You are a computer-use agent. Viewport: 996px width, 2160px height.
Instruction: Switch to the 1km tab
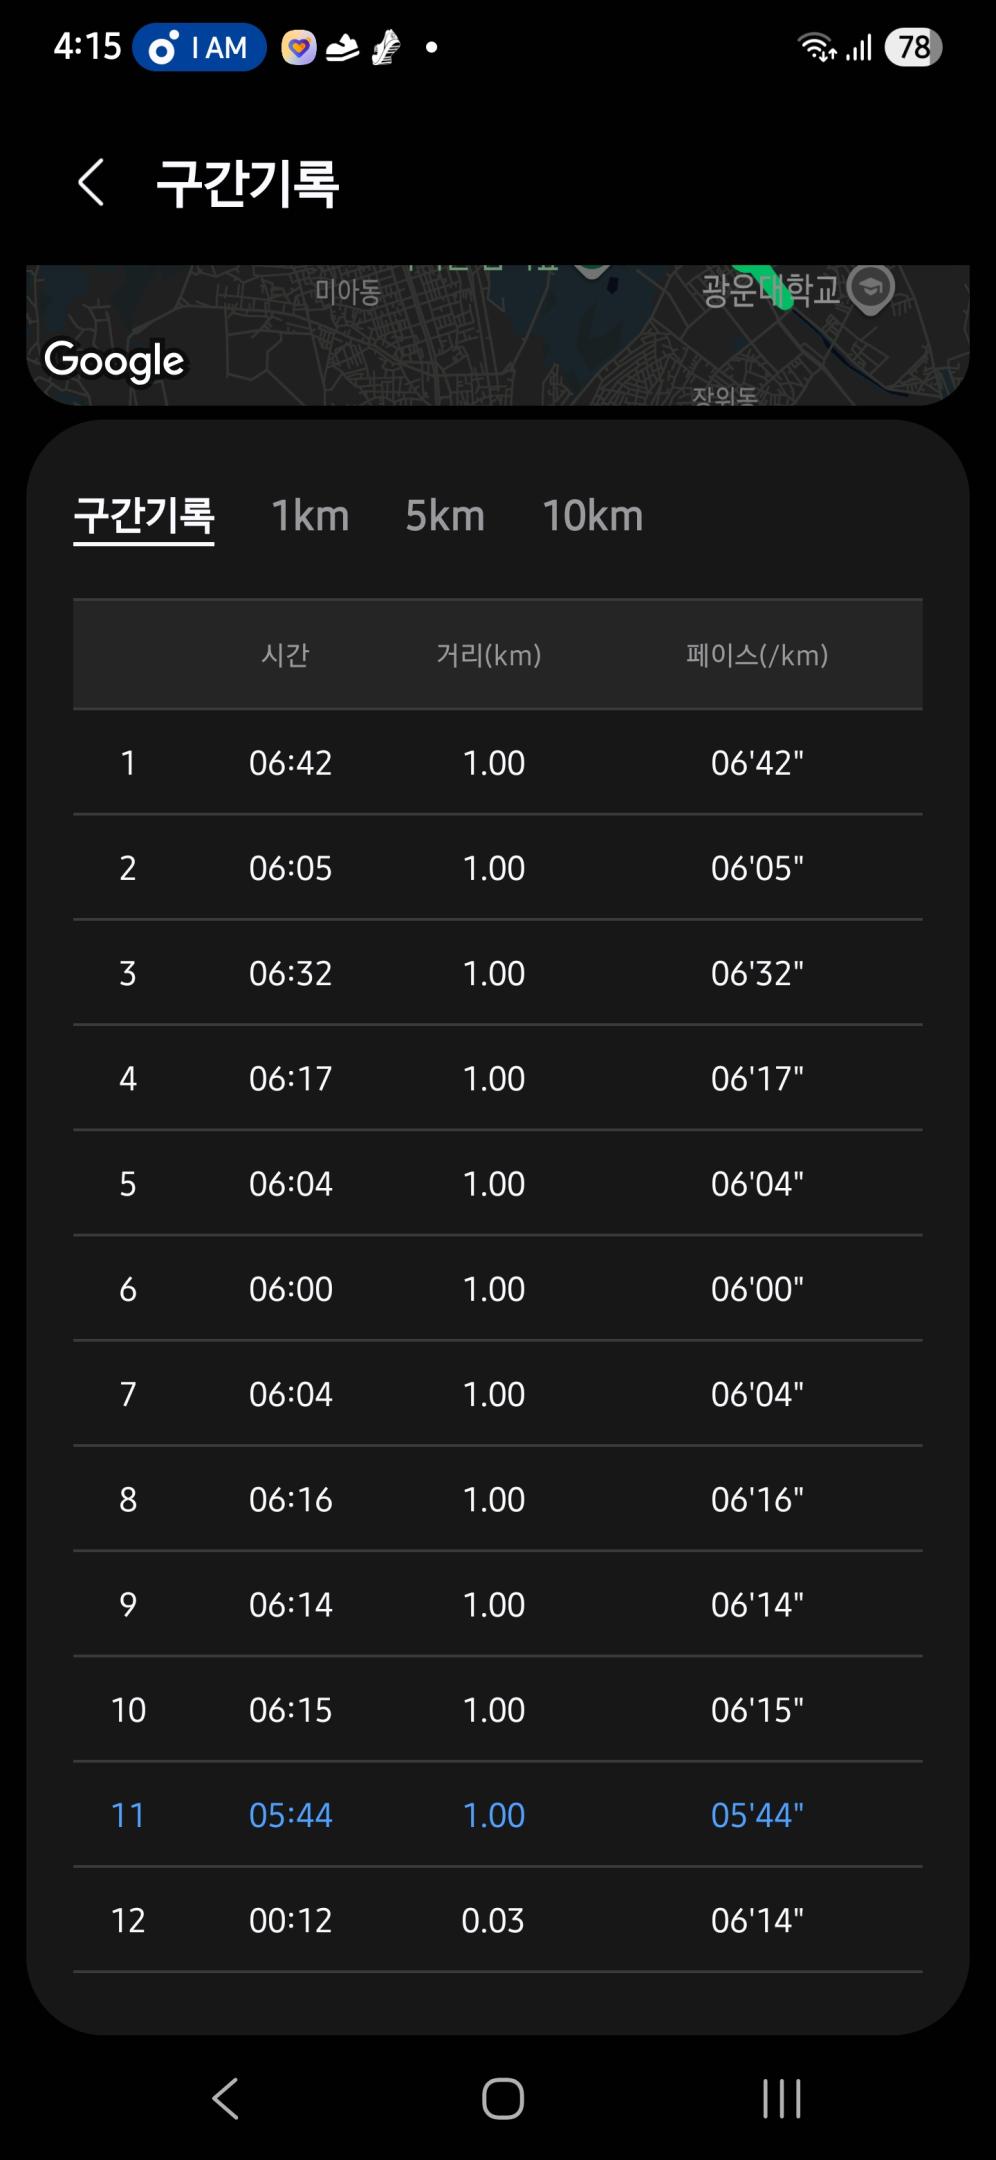[310, 516]
